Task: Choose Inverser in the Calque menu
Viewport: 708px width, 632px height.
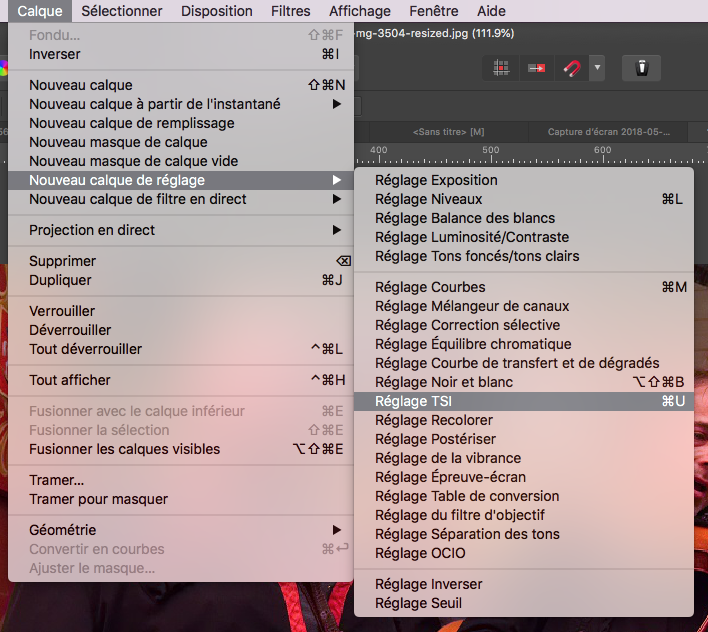Action: pyautogui.click(x=181, y=54)
